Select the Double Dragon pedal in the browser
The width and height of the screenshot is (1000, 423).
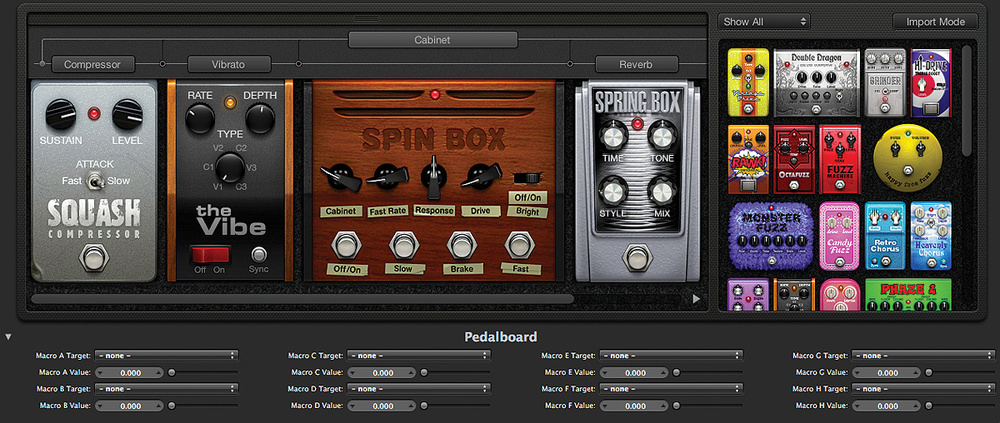tap(817, 84)
